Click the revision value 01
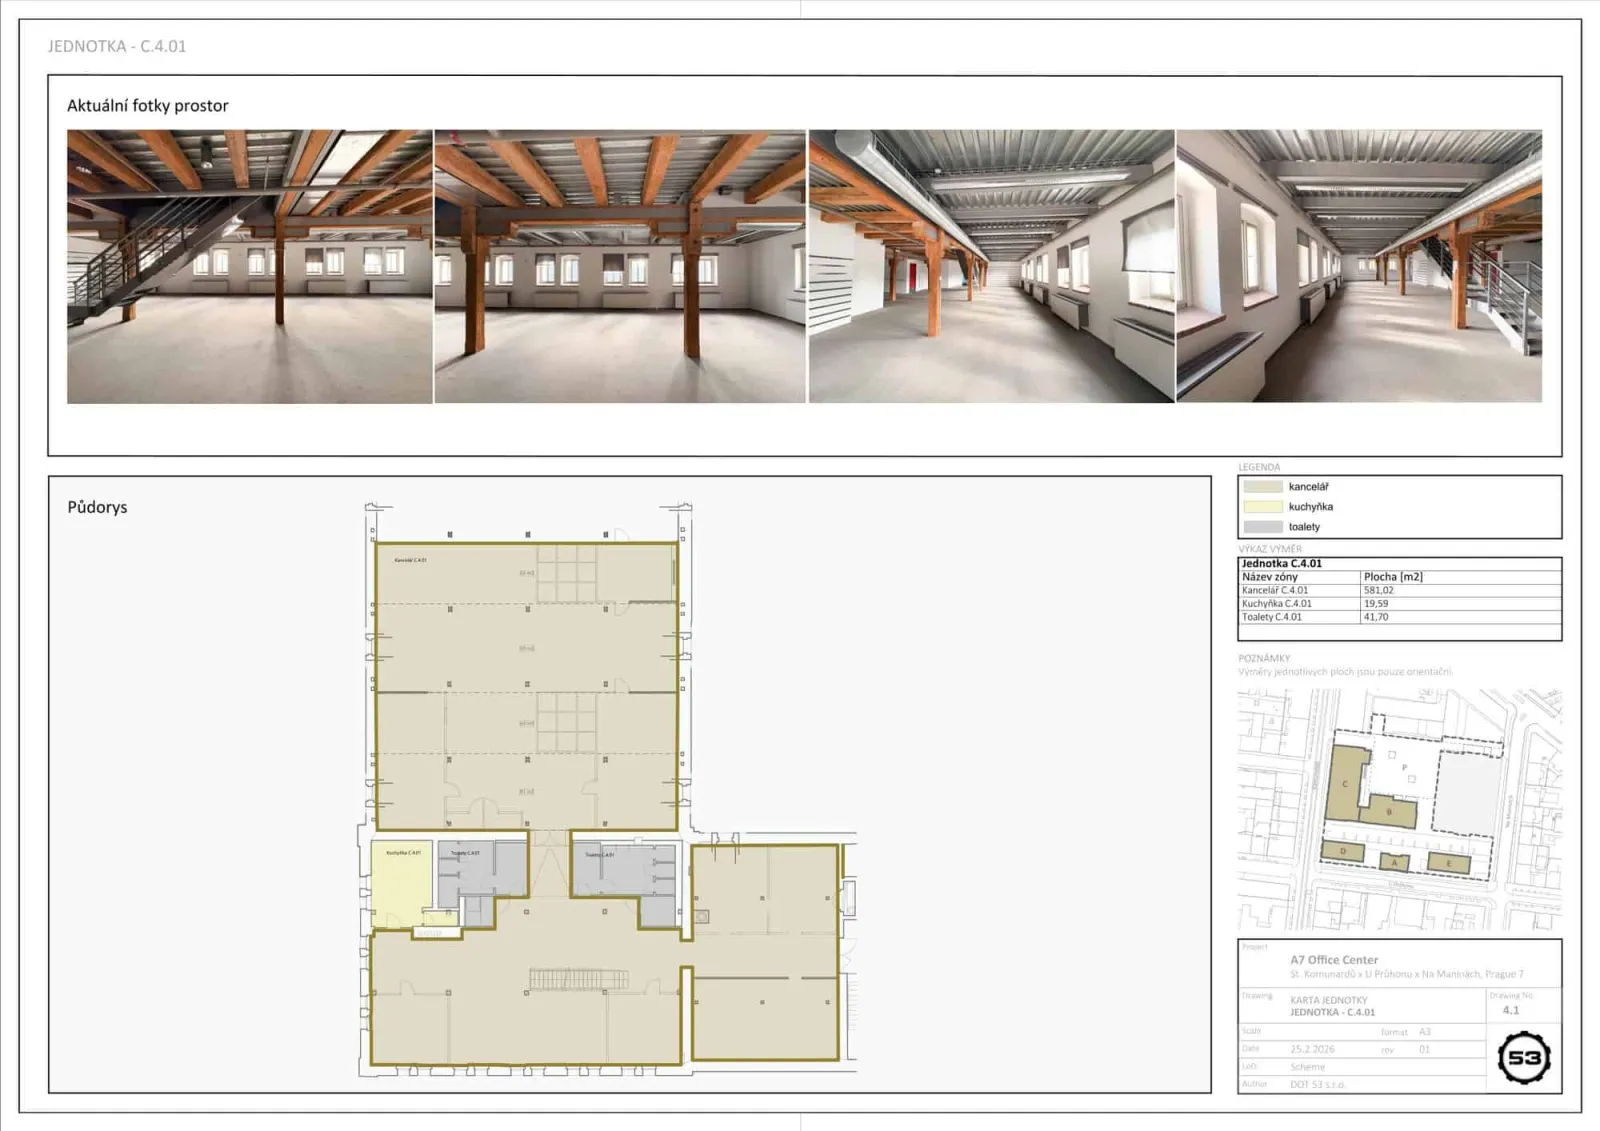This screenshot has width=1600, height=1131. (1425, 1049)
